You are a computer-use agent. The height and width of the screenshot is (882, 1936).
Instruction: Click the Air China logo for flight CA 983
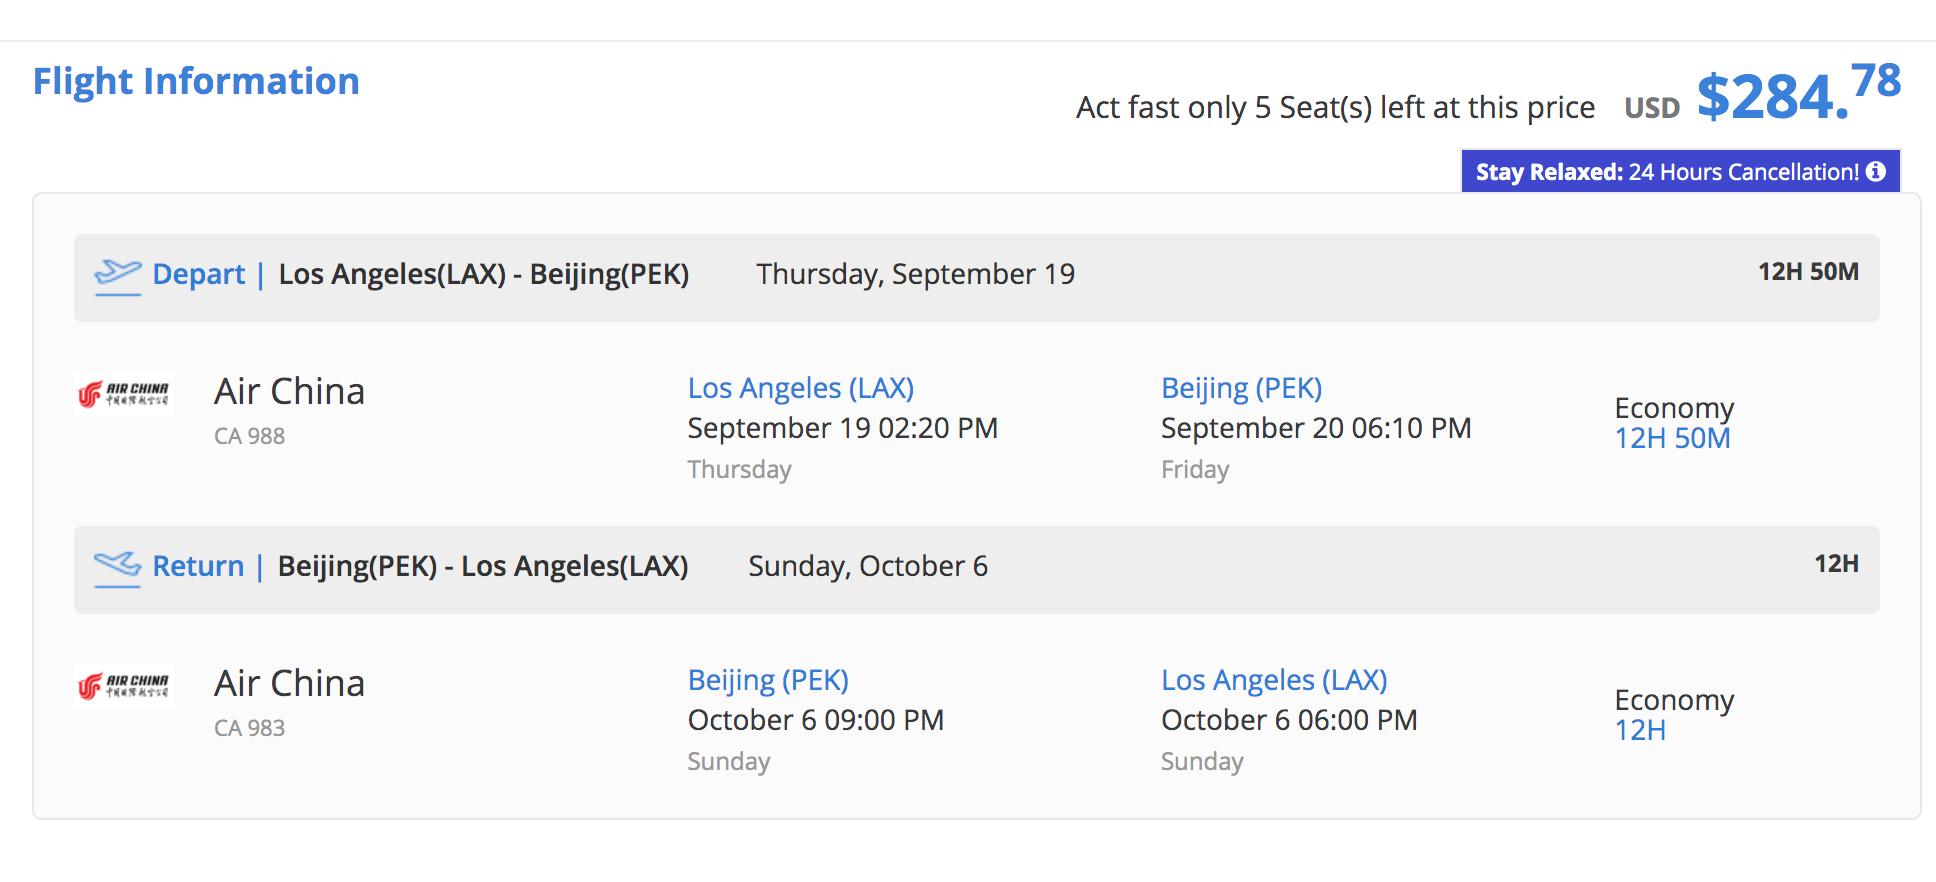pyautogui.click(x=124, y=686)
